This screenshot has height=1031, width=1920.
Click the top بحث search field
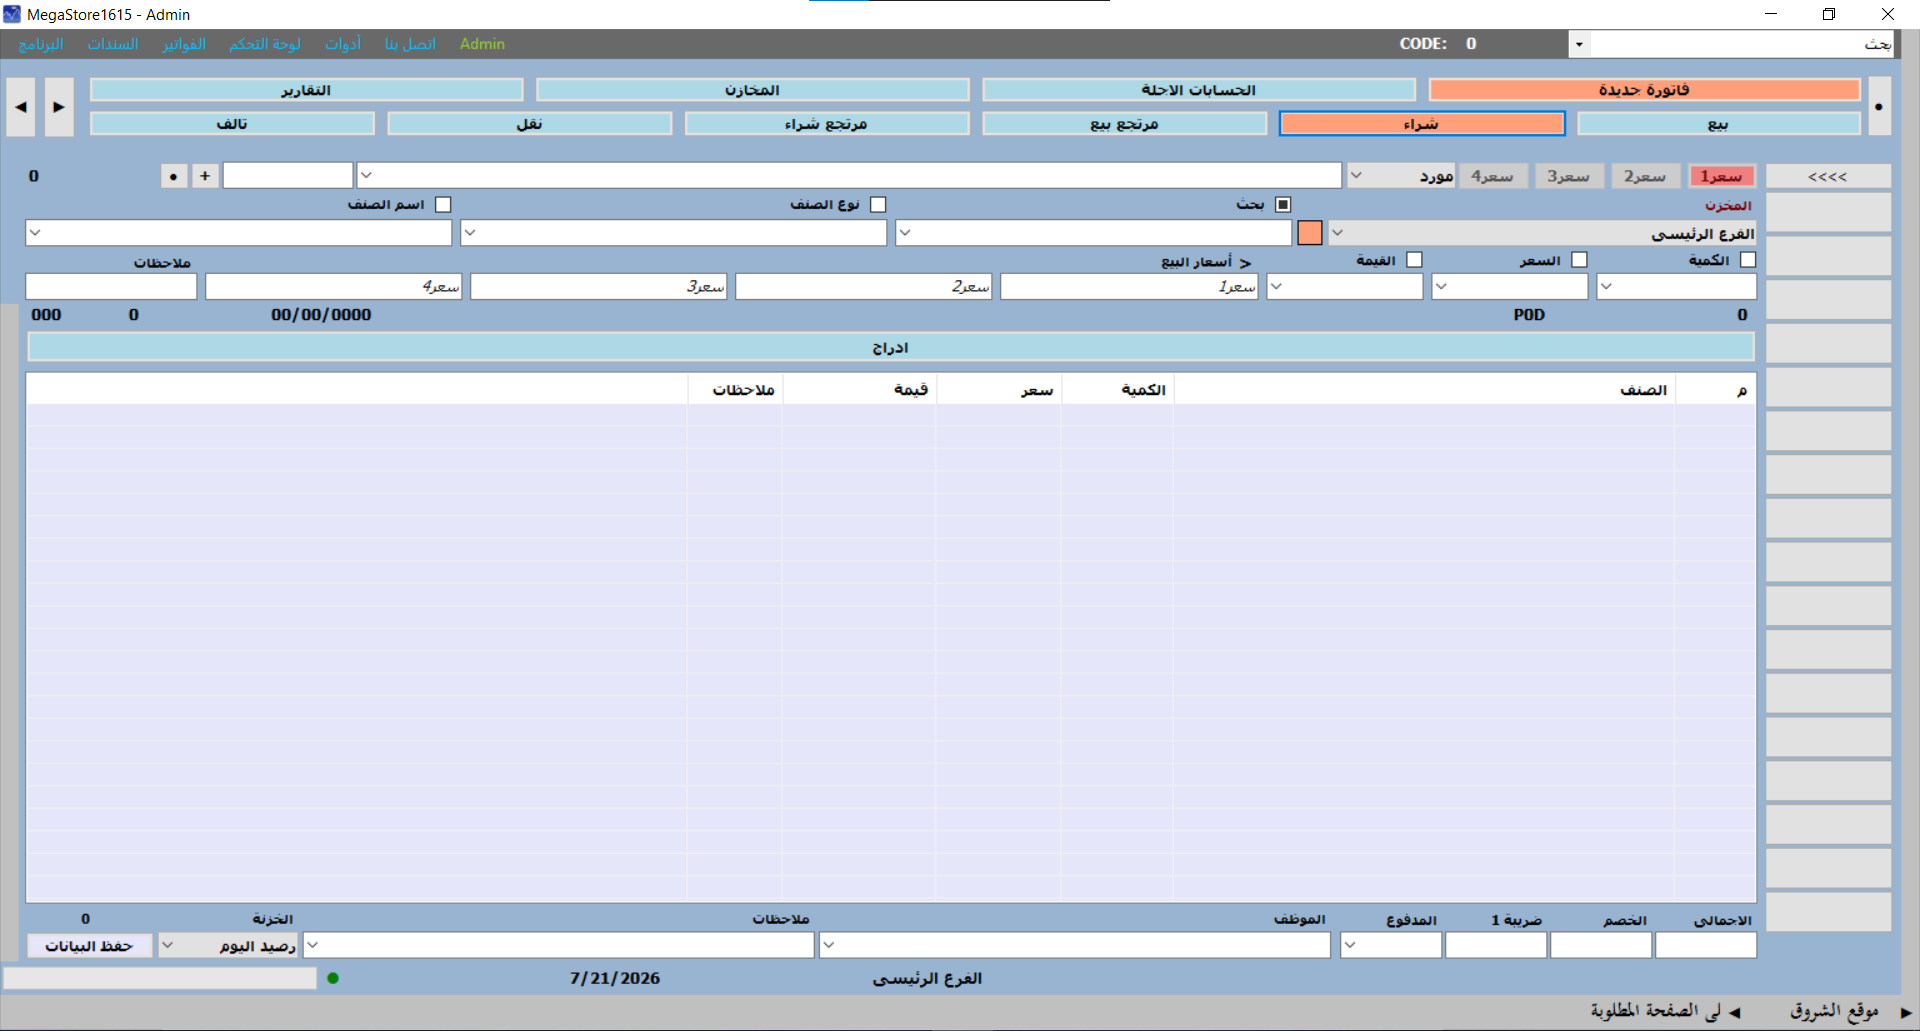(1742, 44)
